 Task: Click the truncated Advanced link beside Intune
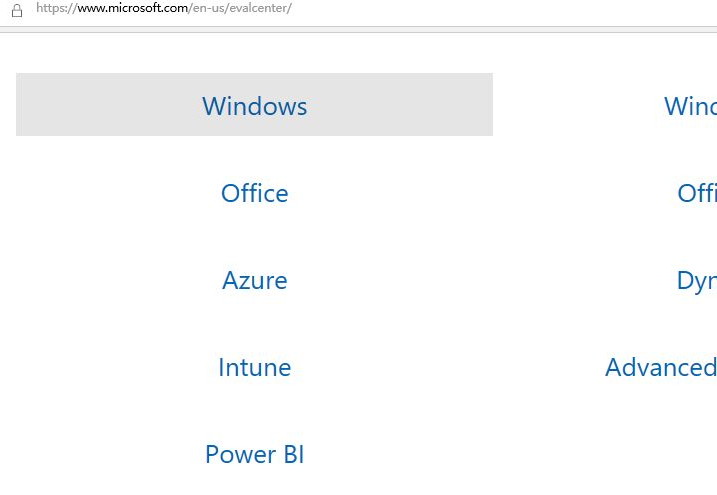pos(661,367)
